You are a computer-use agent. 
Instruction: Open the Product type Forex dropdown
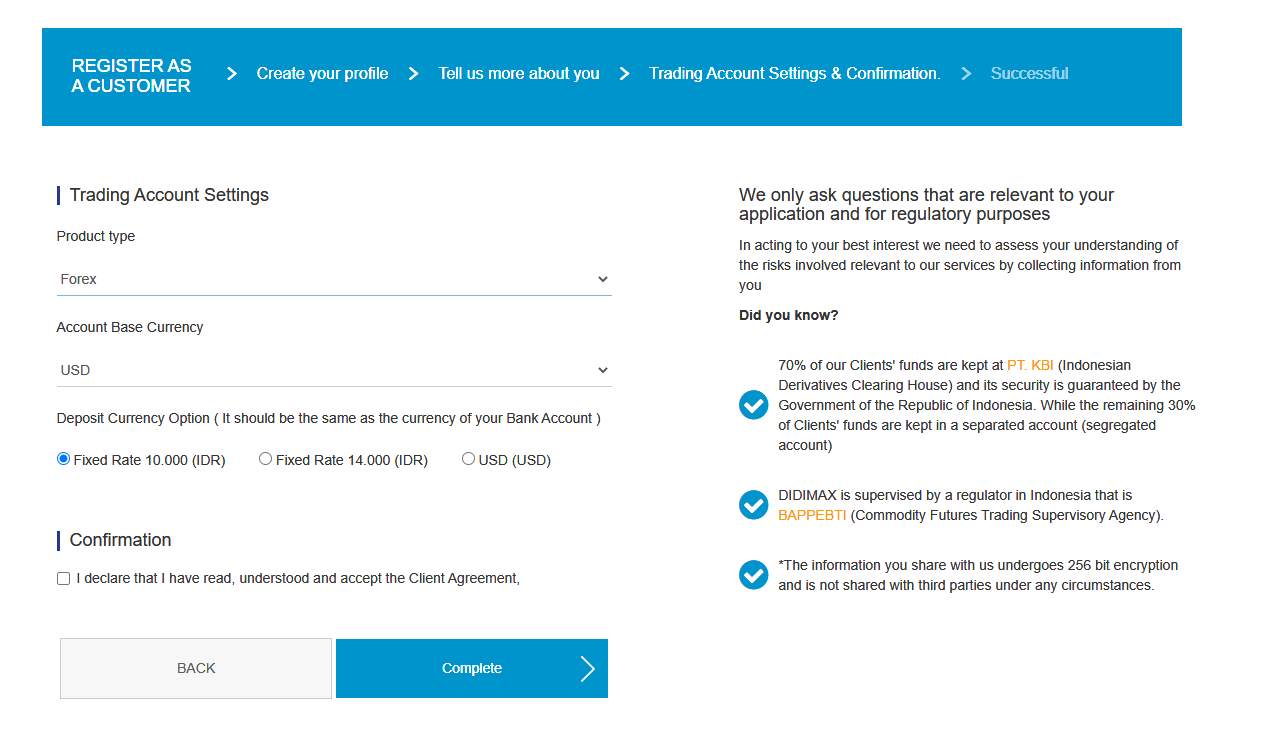(334, 279)
